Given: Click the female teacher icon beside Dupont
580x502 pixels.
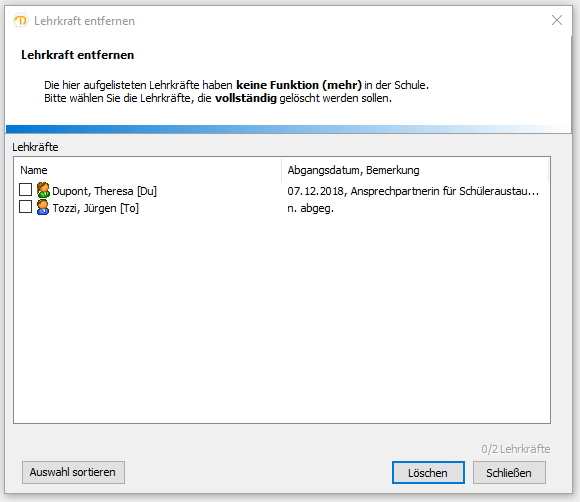Looking at the screenshot, I should [43, 190].
